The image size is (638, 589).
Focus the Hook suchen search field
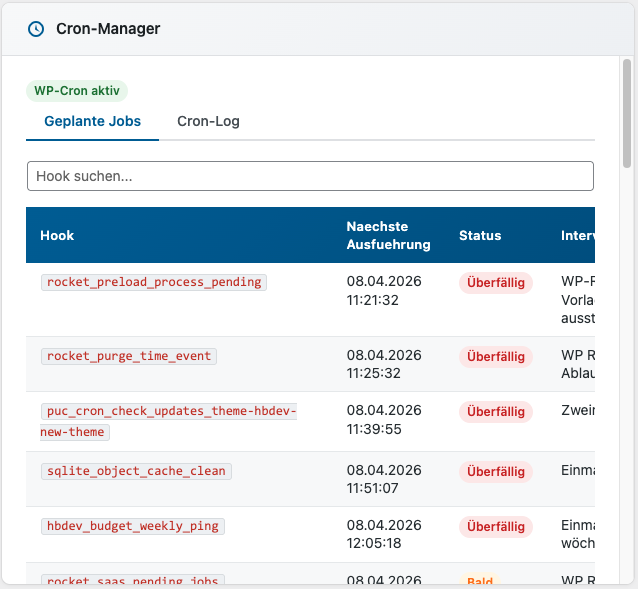[310, 176]
